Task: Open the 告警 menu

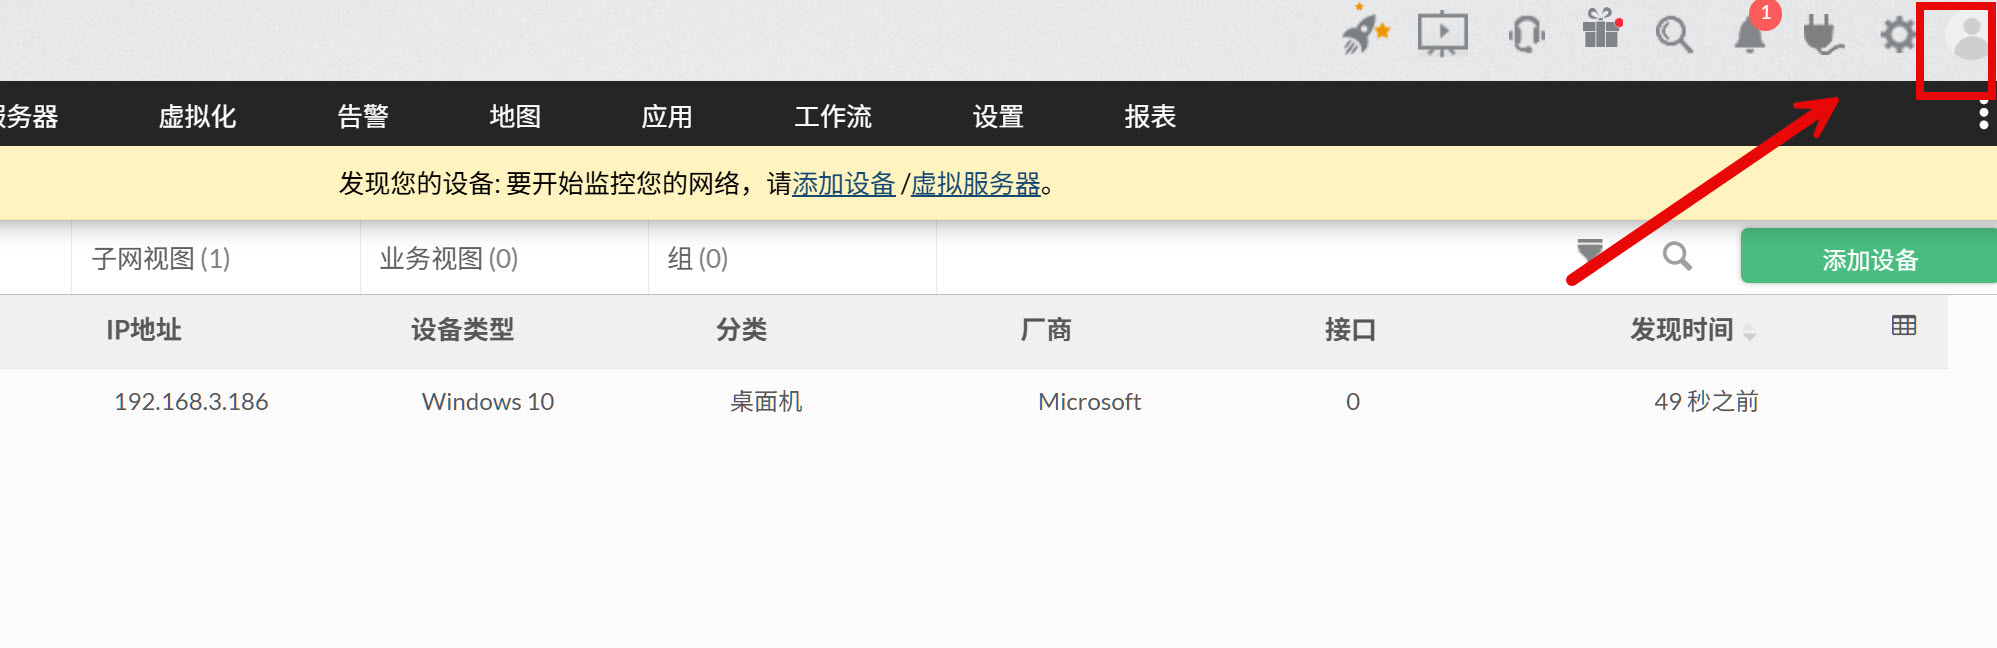Action: [363, 117]
